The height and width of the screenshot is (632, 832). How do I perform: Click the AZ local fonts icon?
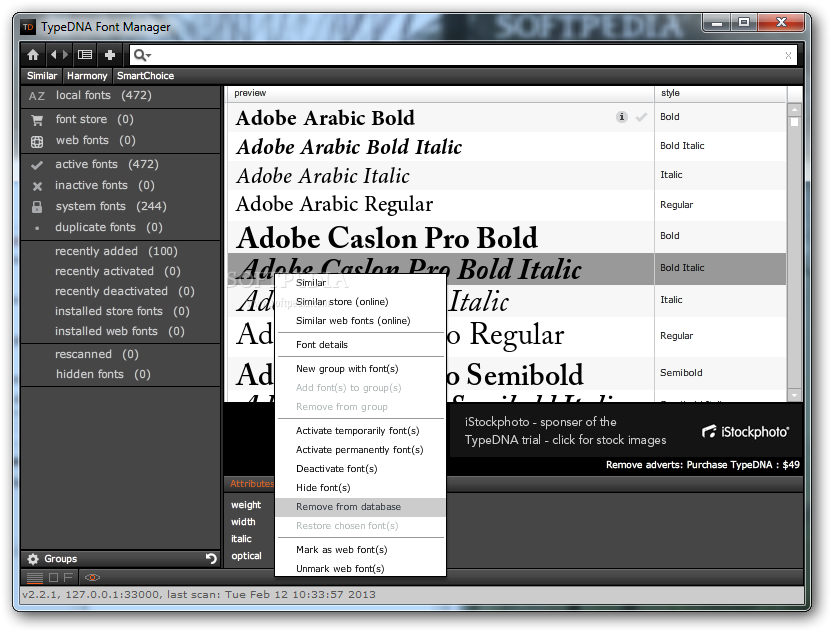point(37,96)
